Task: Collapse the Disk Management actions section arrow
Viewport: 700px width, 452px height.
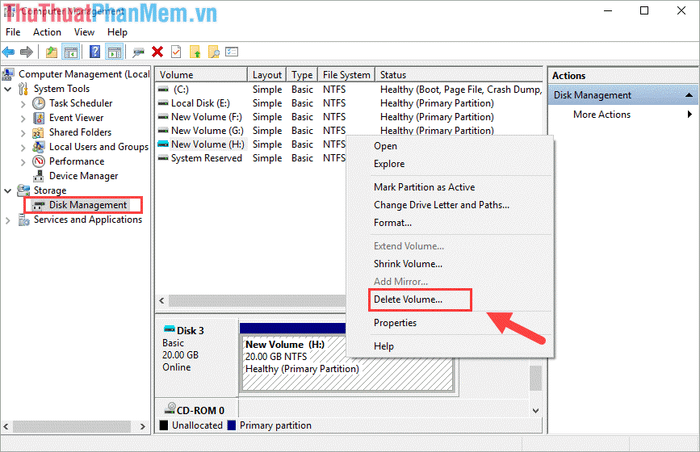Action: point(689,95)
